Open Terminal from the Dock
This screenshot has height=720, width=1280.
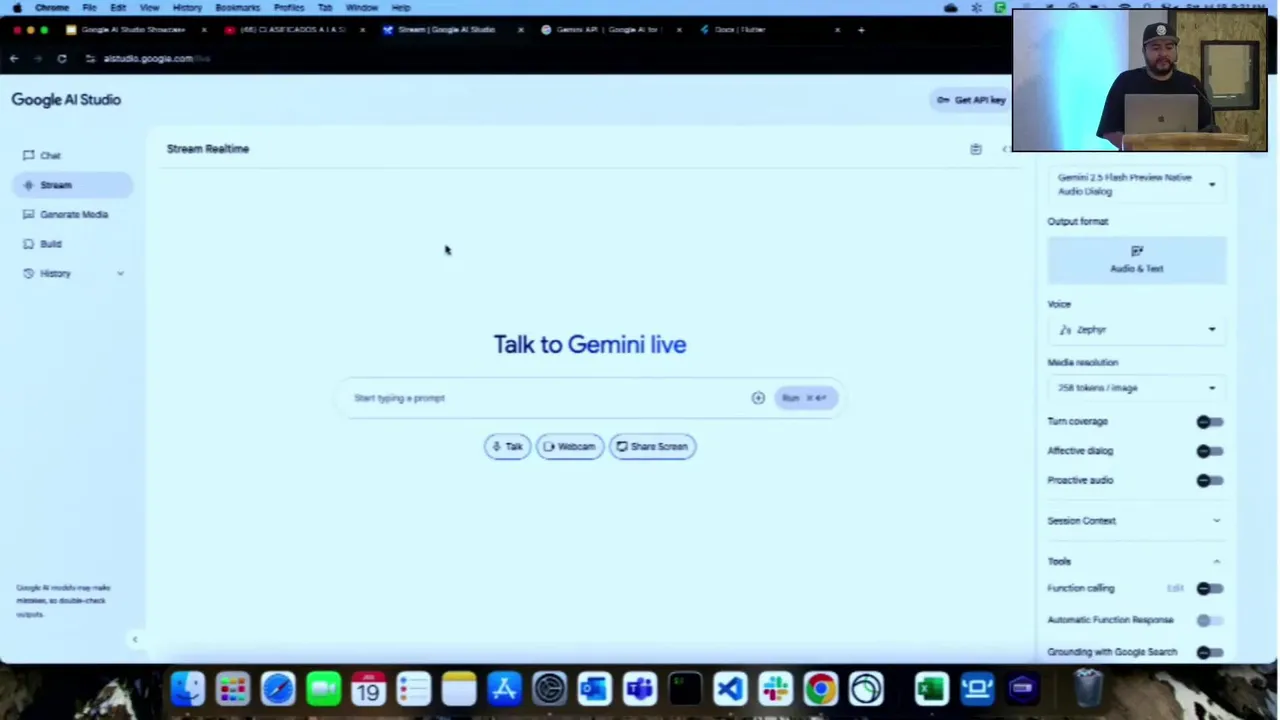685,689
